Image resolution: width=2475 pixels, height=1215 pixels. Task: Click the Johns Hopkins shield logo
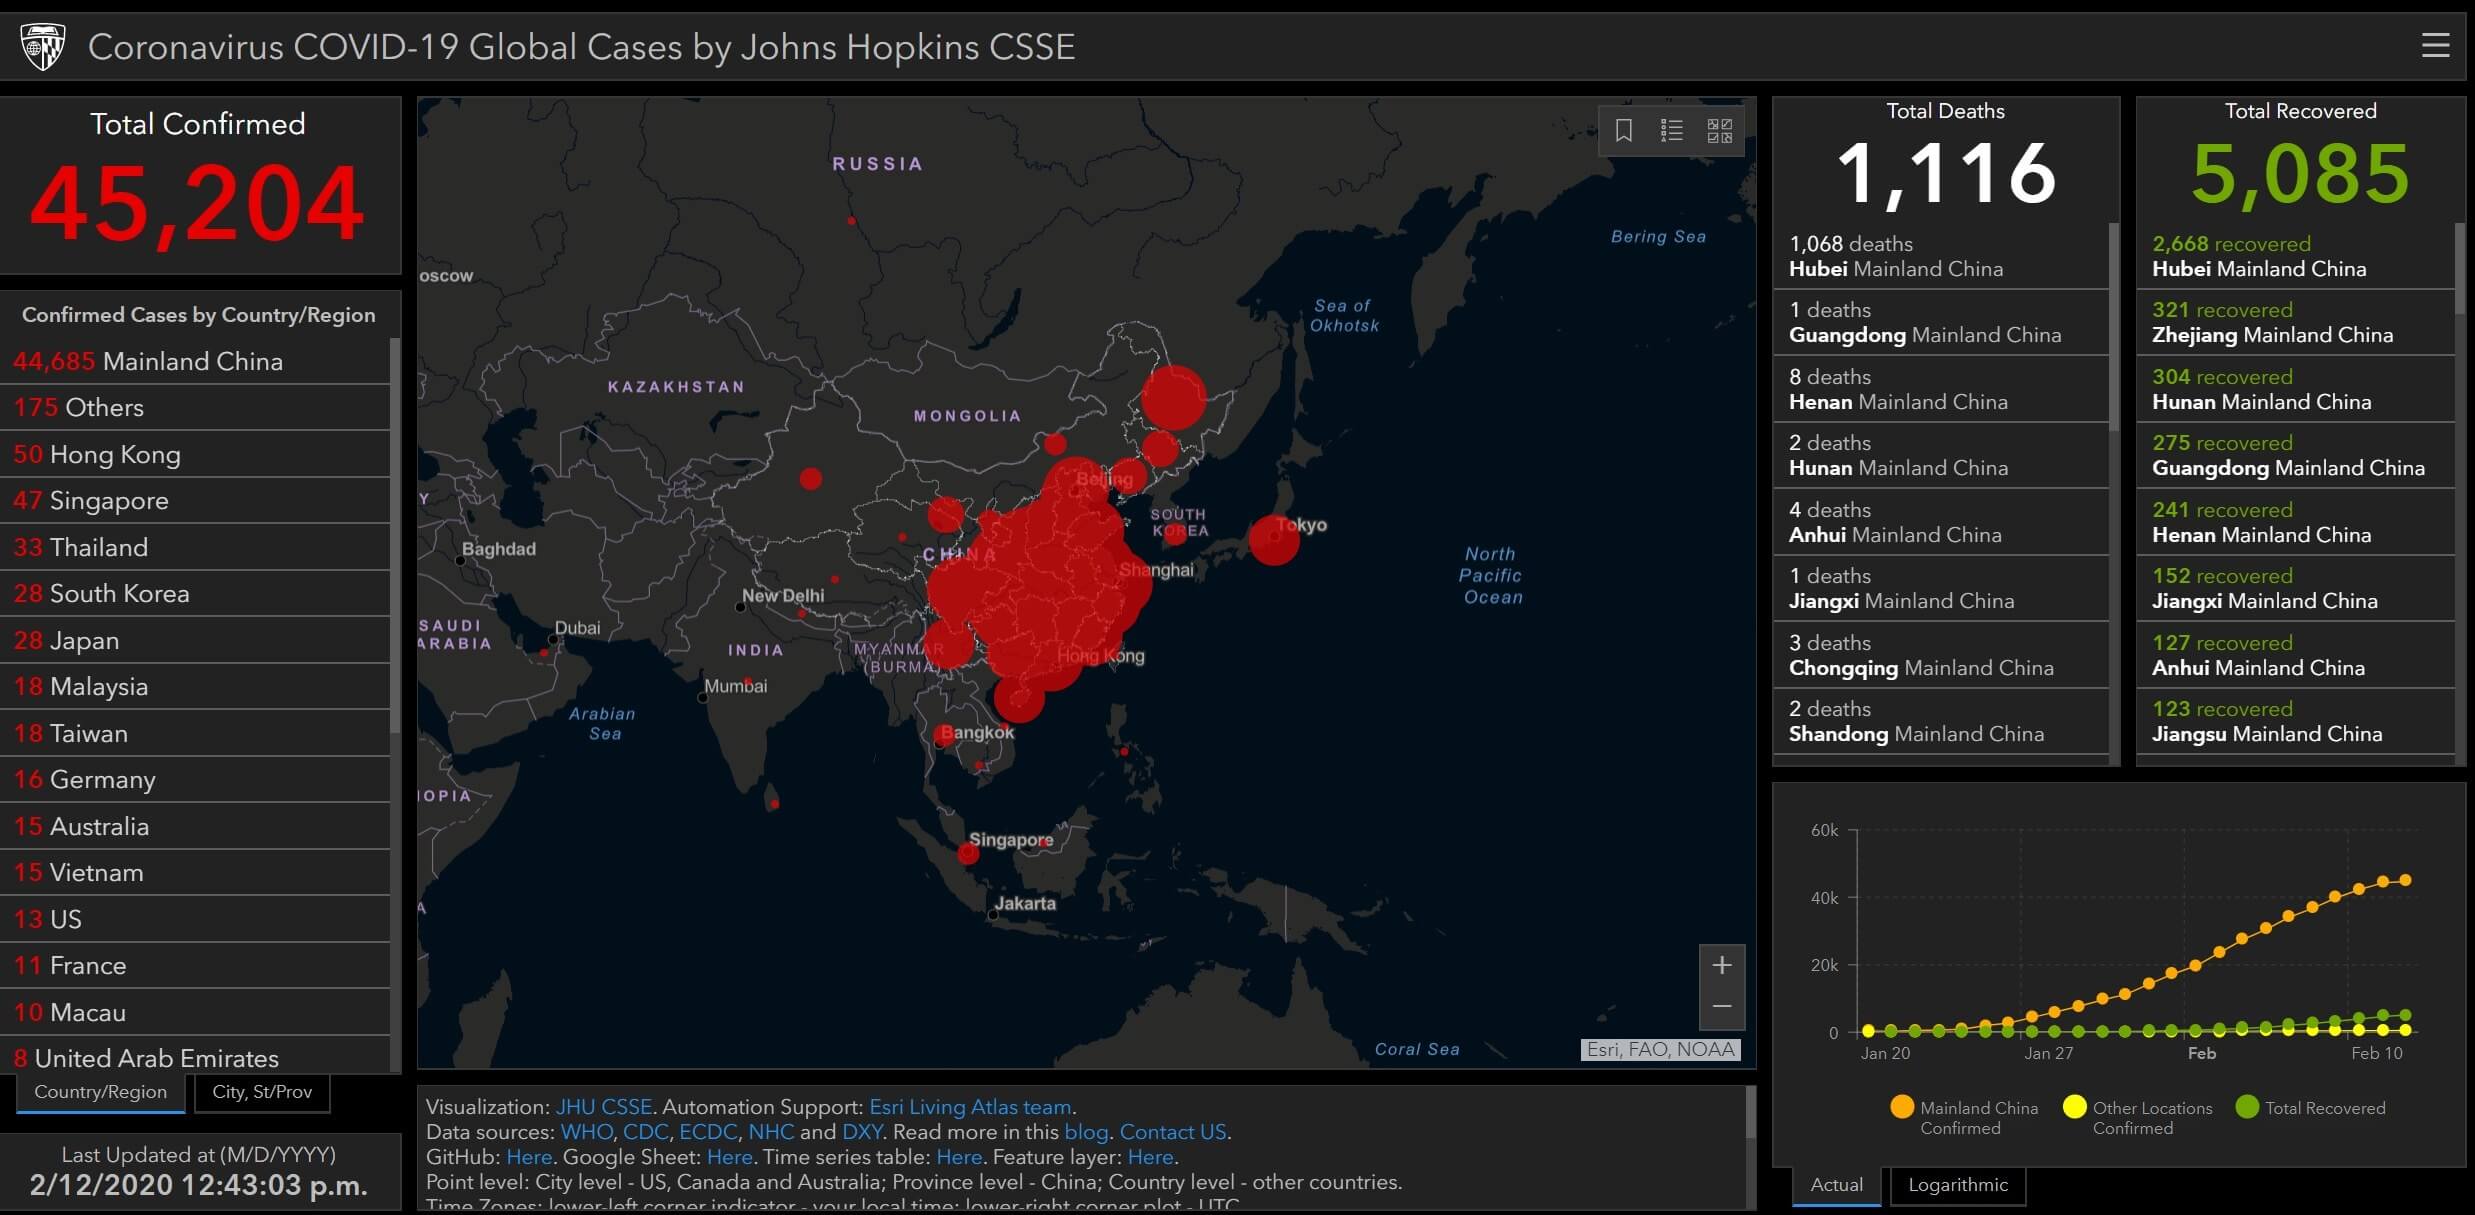(43, 46)
